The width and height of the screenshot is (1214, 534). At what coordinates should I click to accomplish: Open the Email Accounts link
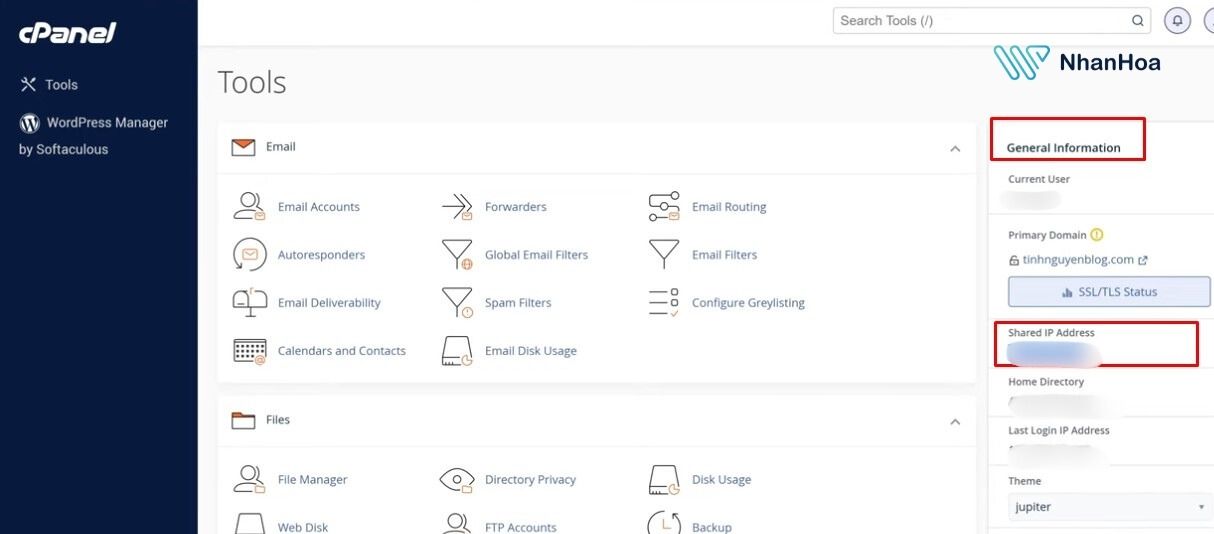pyautogui.click(x=319, y=207)
